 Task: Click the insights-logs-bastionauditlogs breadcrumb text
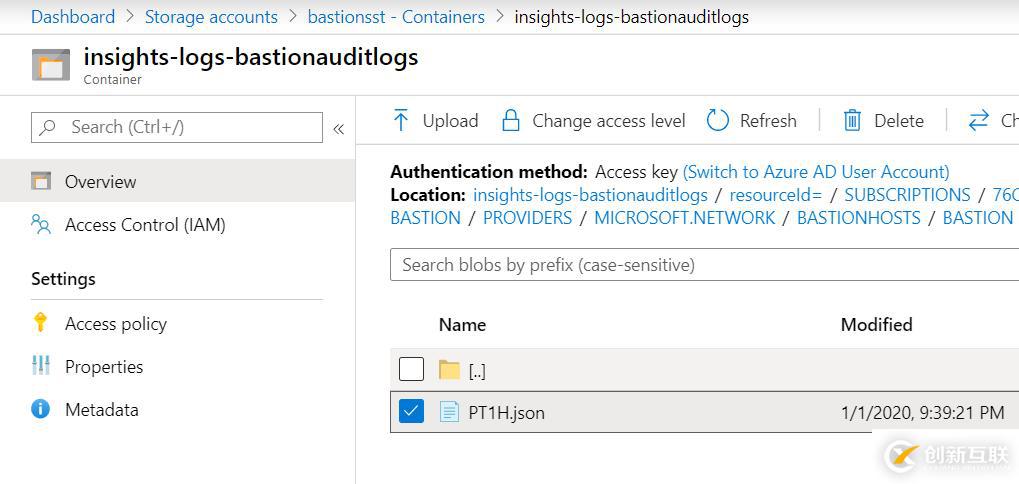pyautogui.click(x=632, y=17)
